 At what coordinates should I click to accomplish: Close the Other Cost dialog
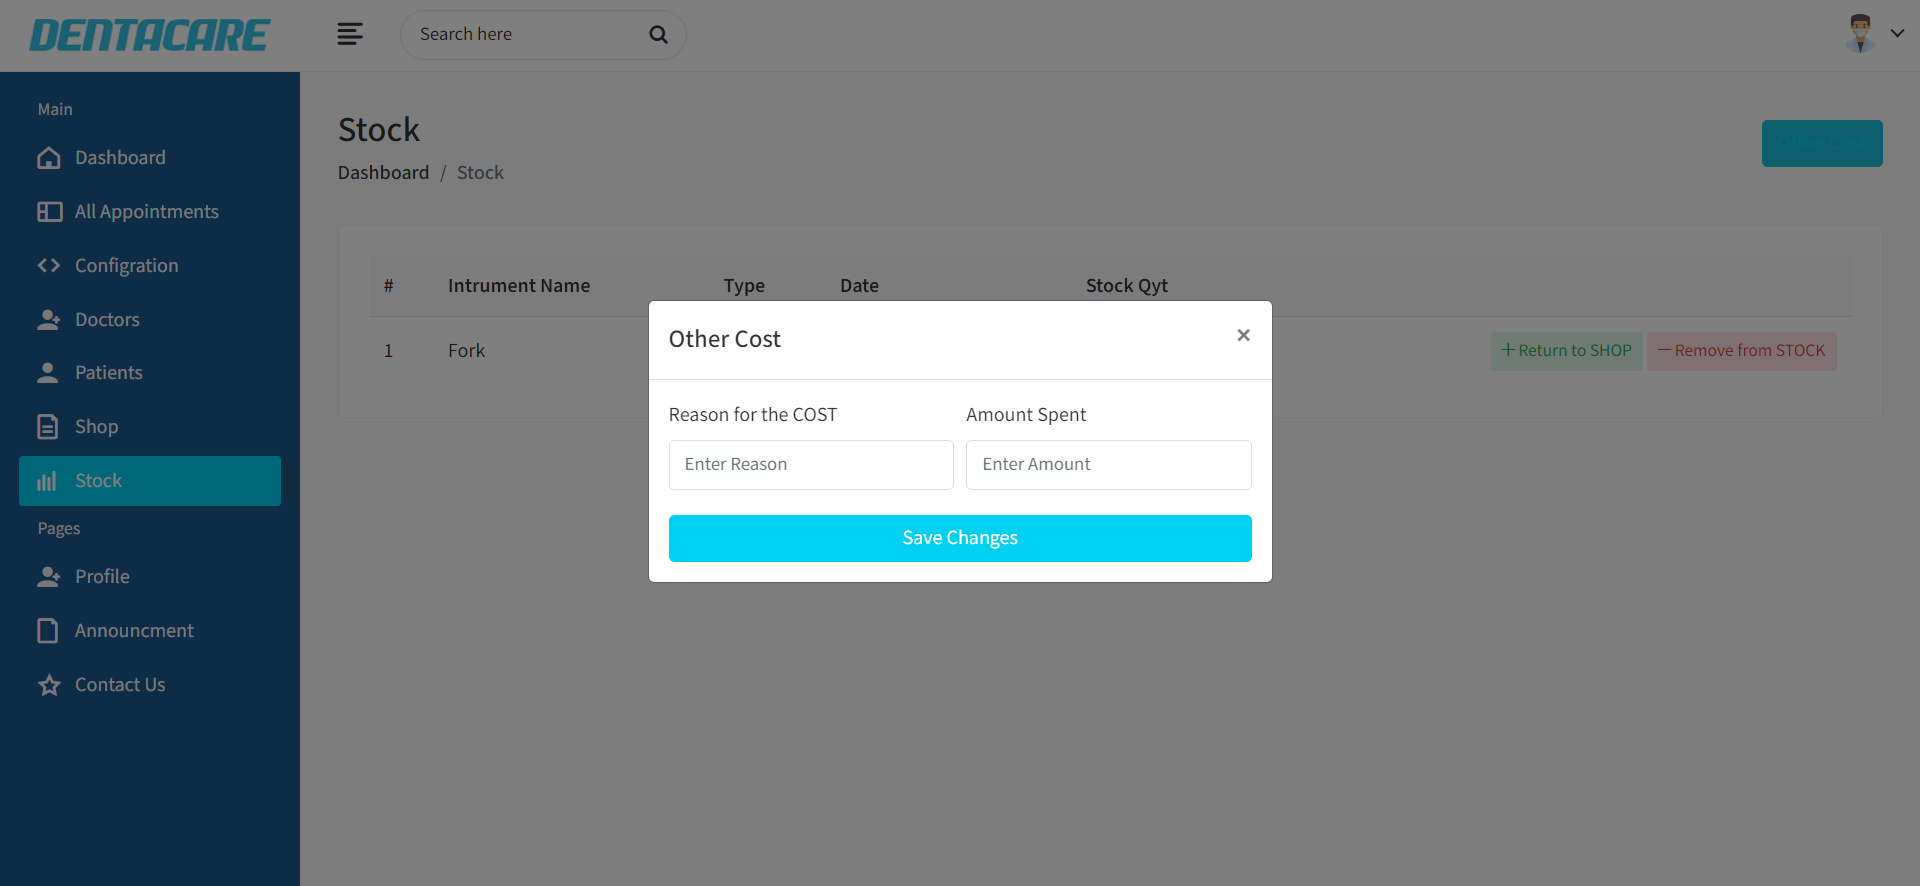click(x=1243, y=336)
